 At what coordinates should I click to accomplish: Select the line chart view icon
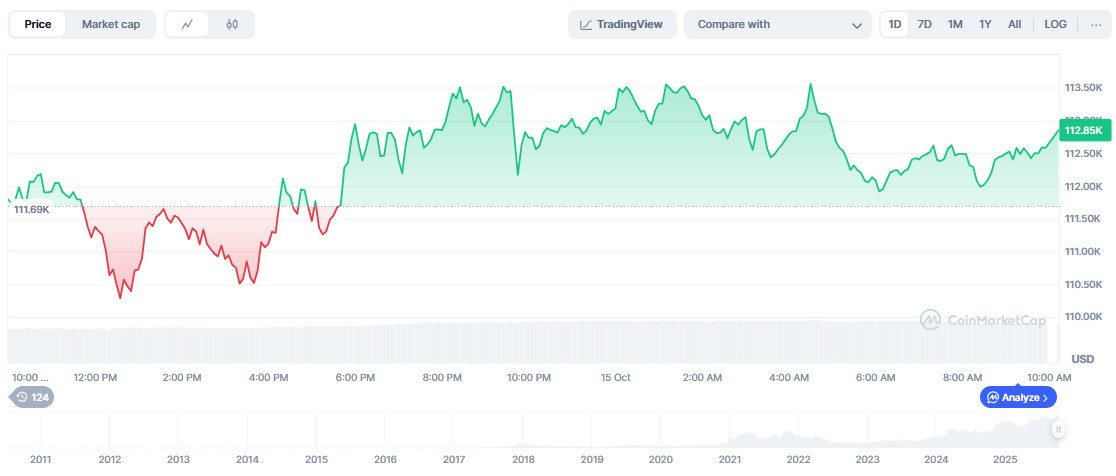coord(187,24)
